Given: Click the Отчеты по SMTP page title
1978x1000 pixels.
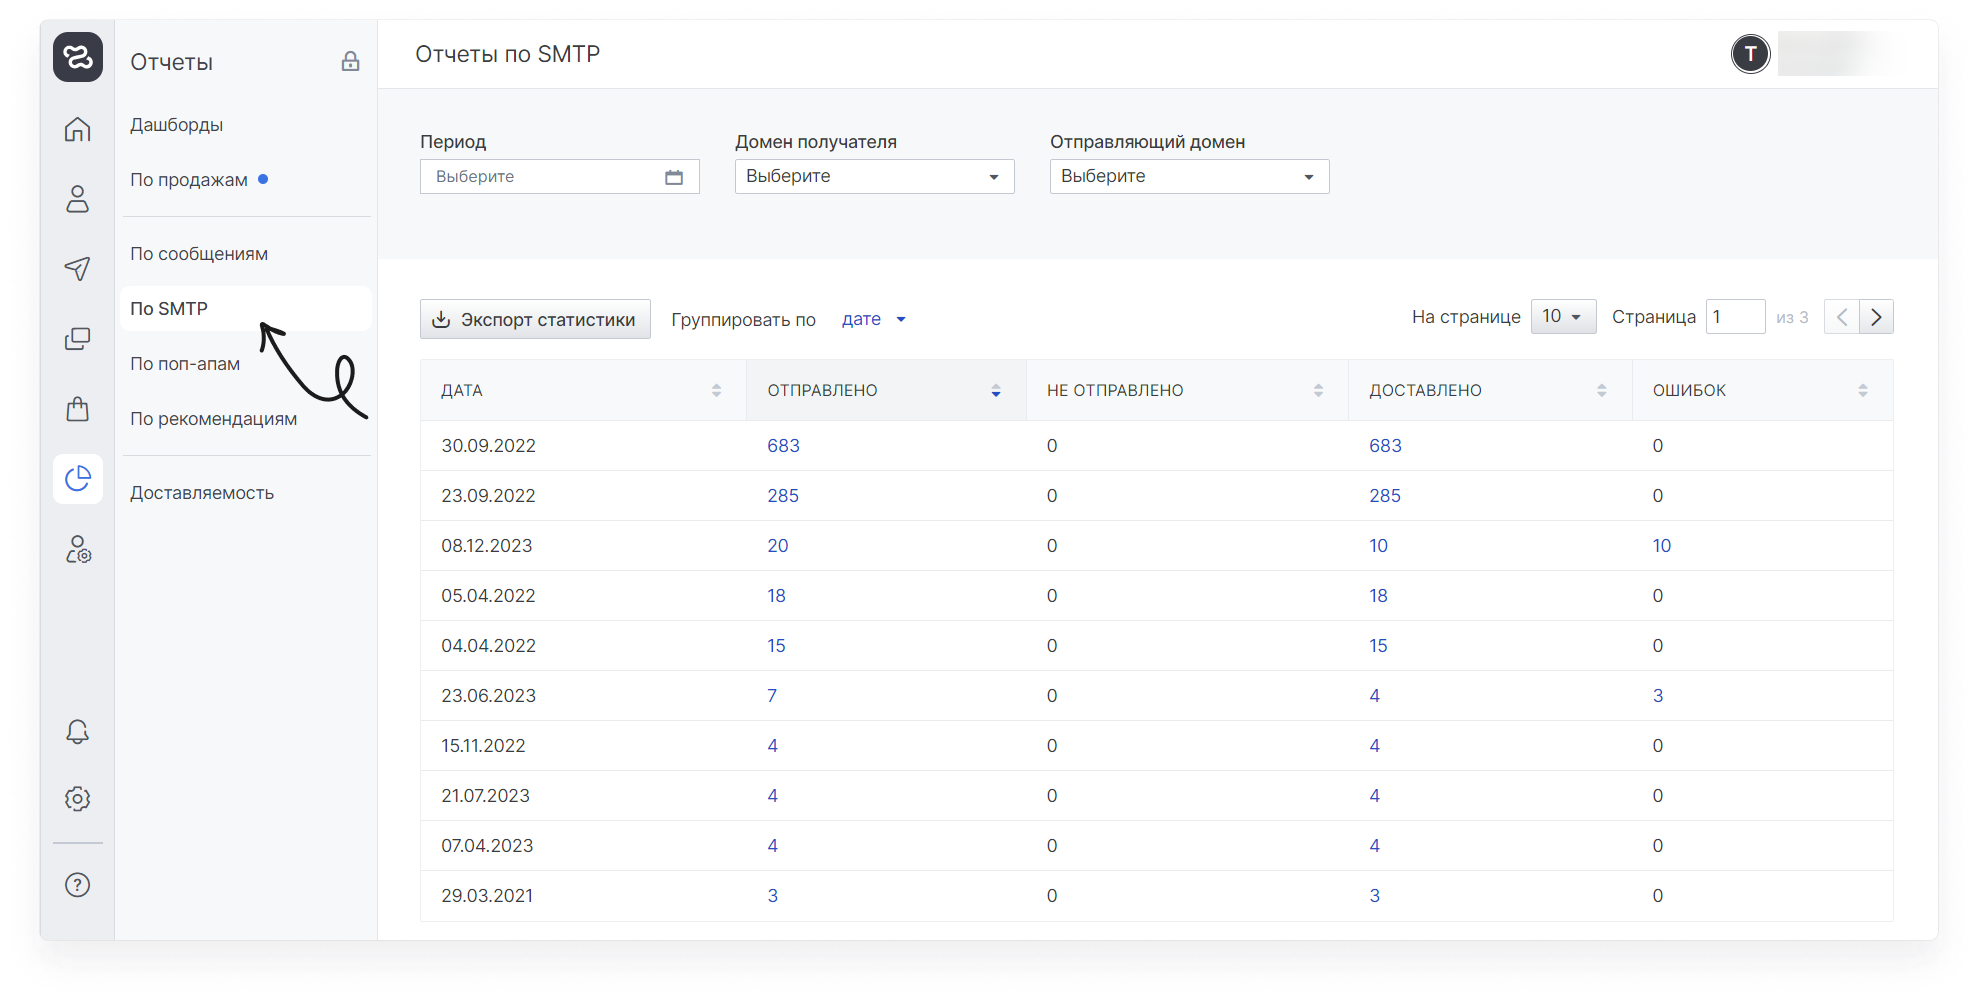Looking at the screenshot, I should pyautogui.click(x=508, y=54).
